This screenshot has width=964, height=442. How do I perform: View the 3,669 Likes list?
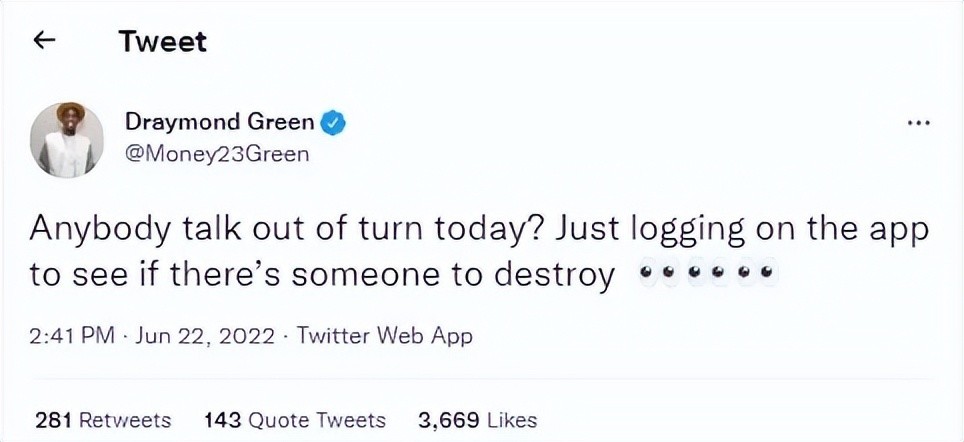click(477, 420)
